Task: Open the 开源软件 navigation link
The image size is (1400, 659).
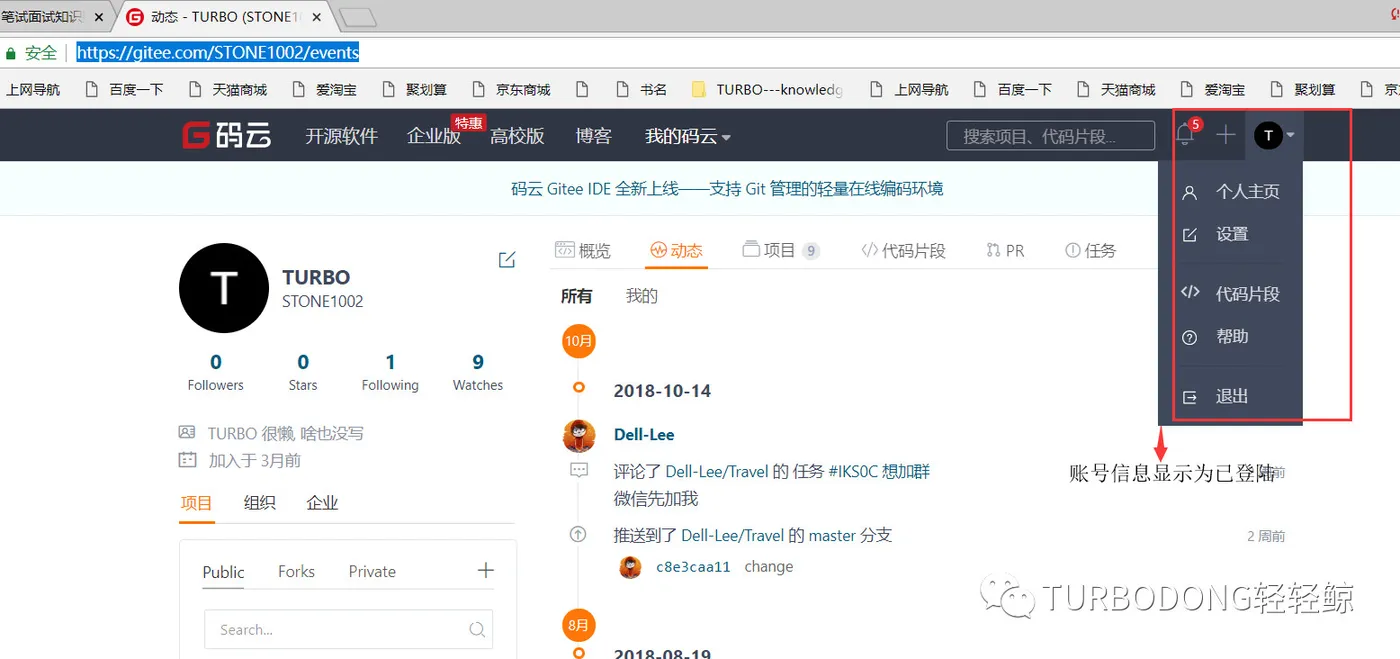Action: pyautogui.click(x=341, y=136)
